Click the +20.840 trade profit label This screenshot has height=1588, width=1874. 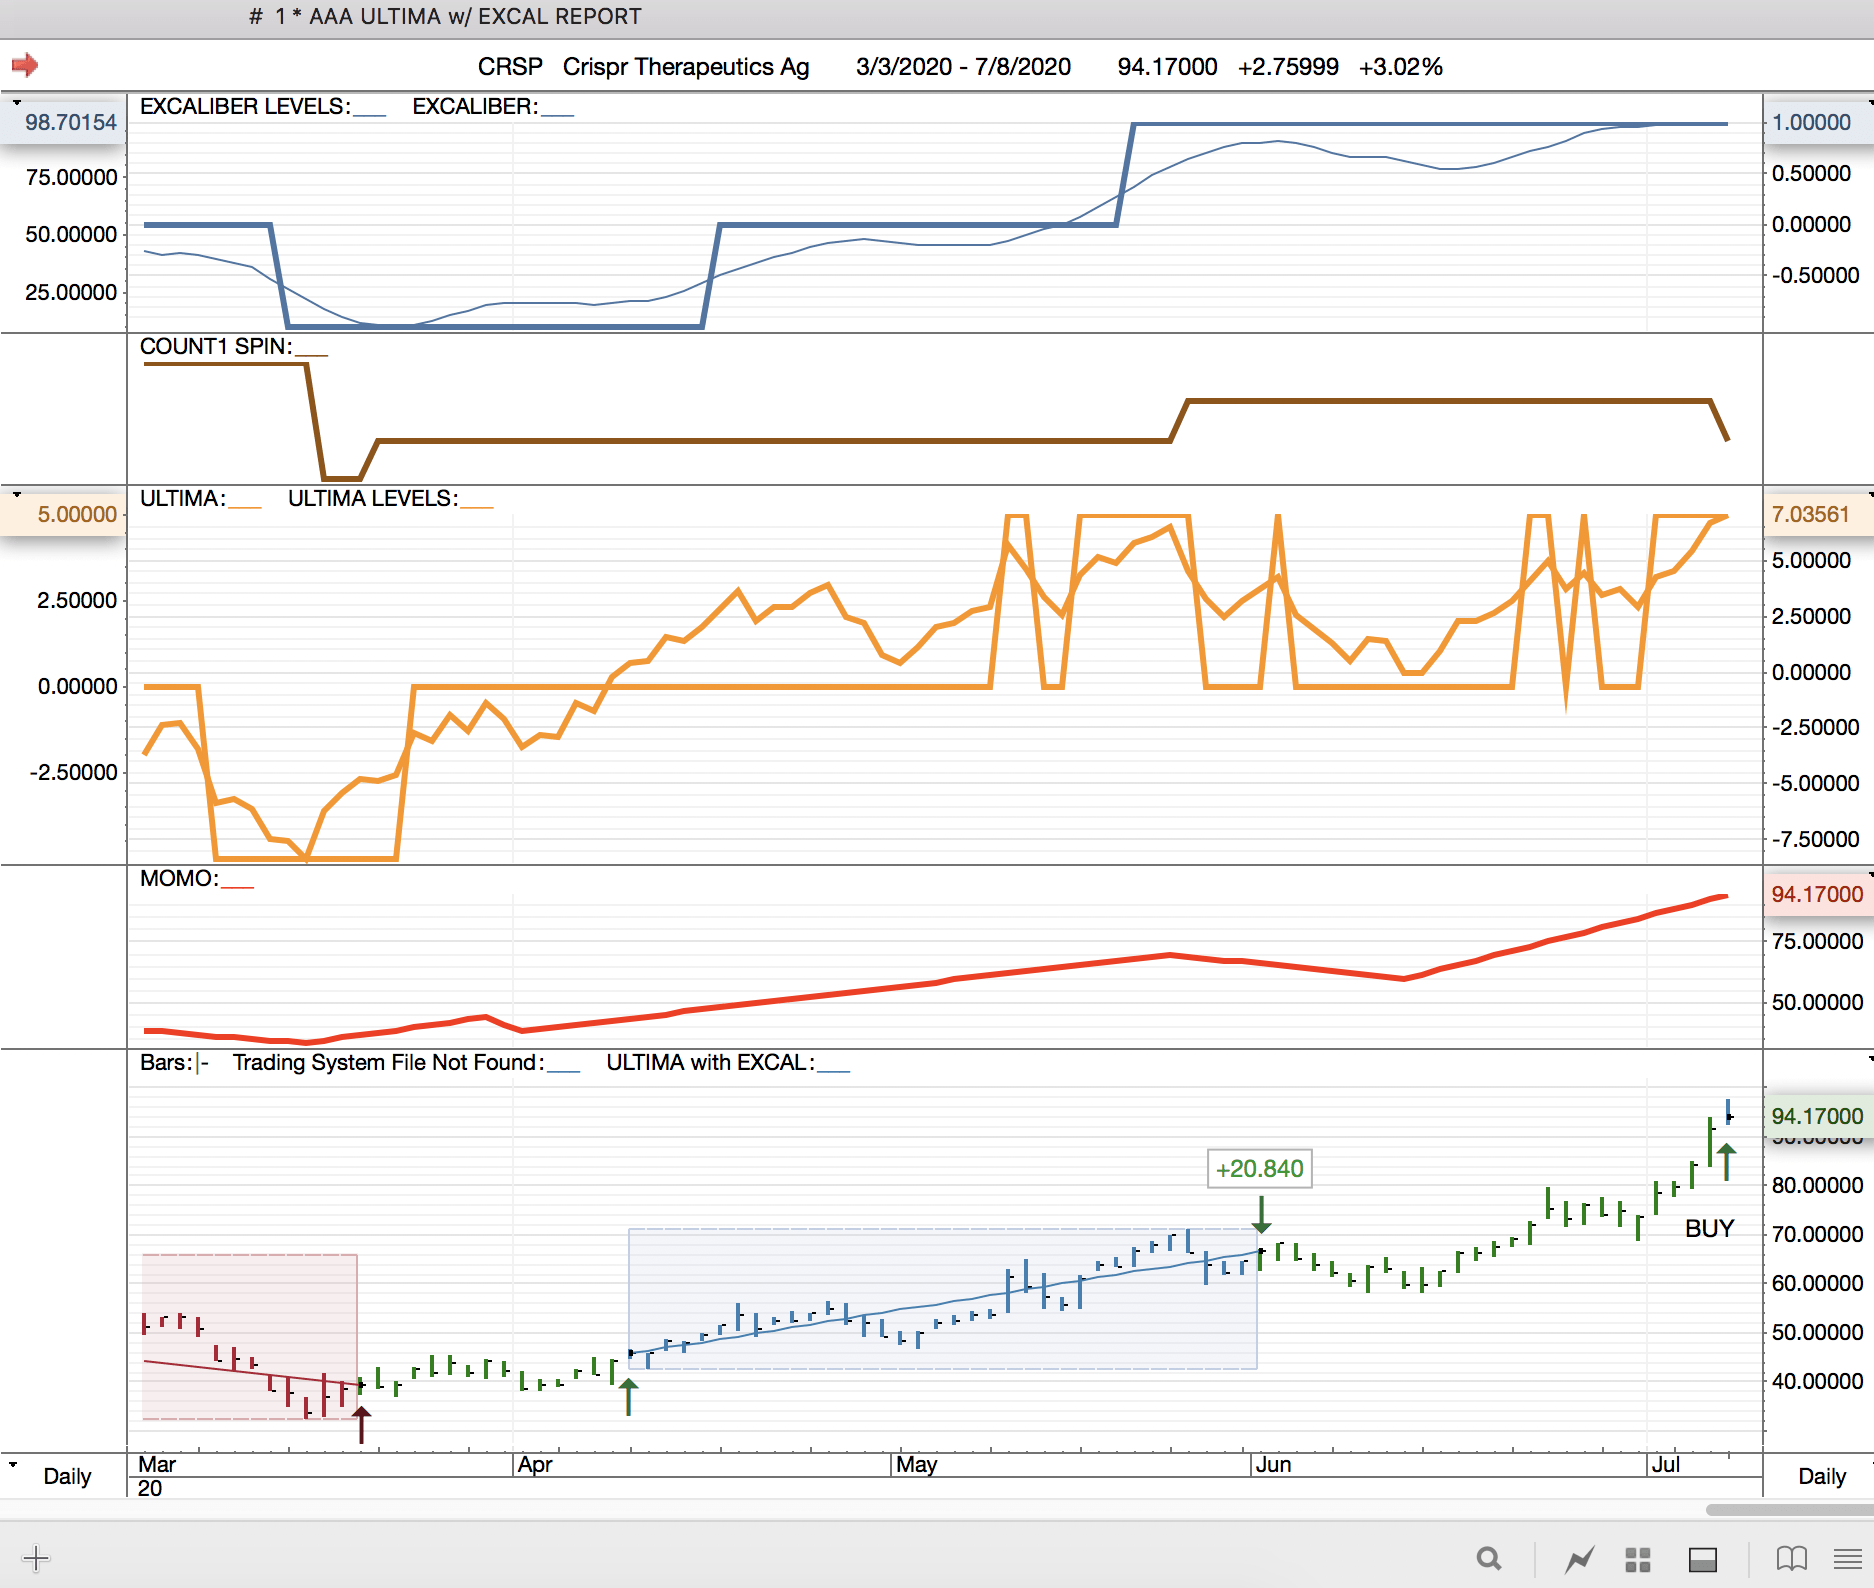pos(1260,1168)
